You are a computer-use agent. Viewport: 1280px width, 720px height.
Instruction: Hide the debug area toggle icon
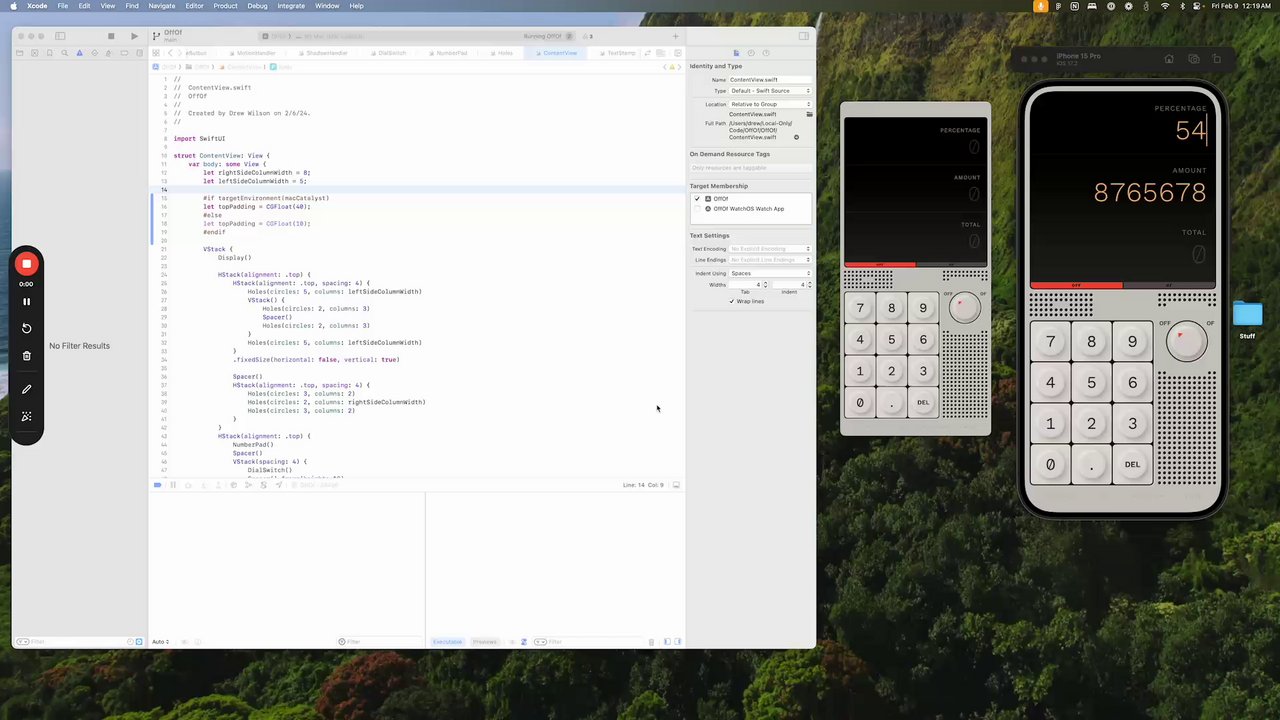click(x=676, y=485)
